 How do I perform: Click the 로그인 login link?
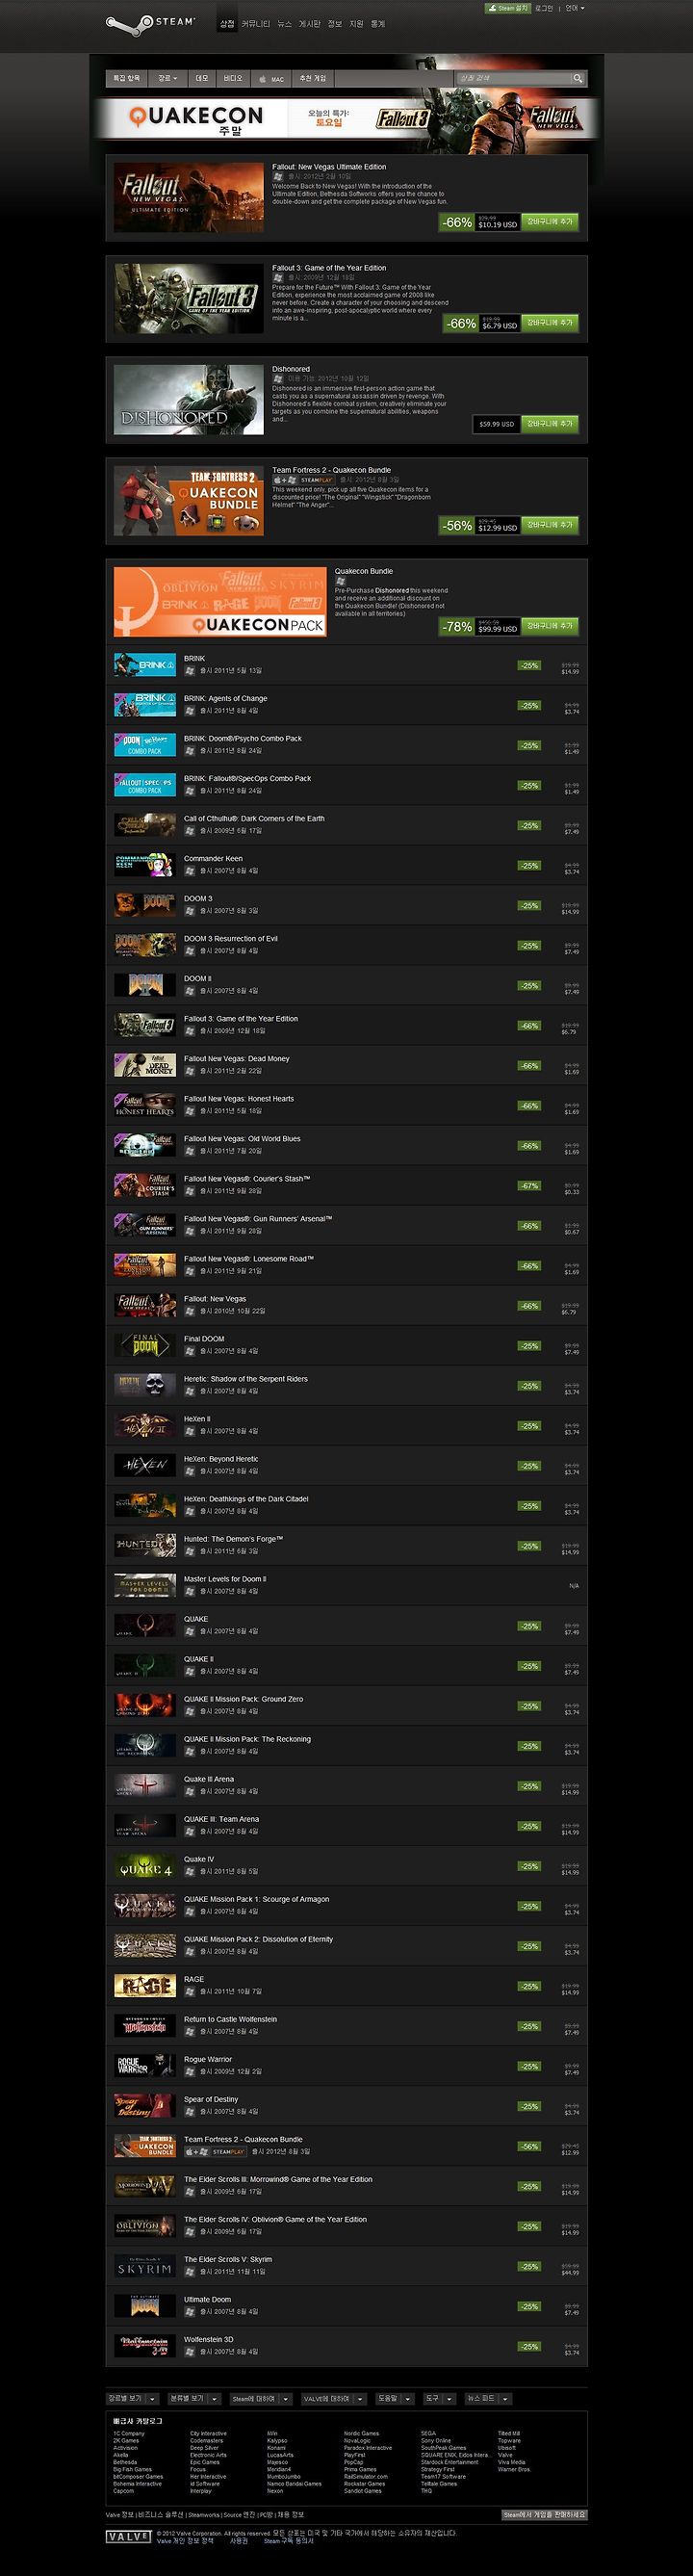(544, 8)
